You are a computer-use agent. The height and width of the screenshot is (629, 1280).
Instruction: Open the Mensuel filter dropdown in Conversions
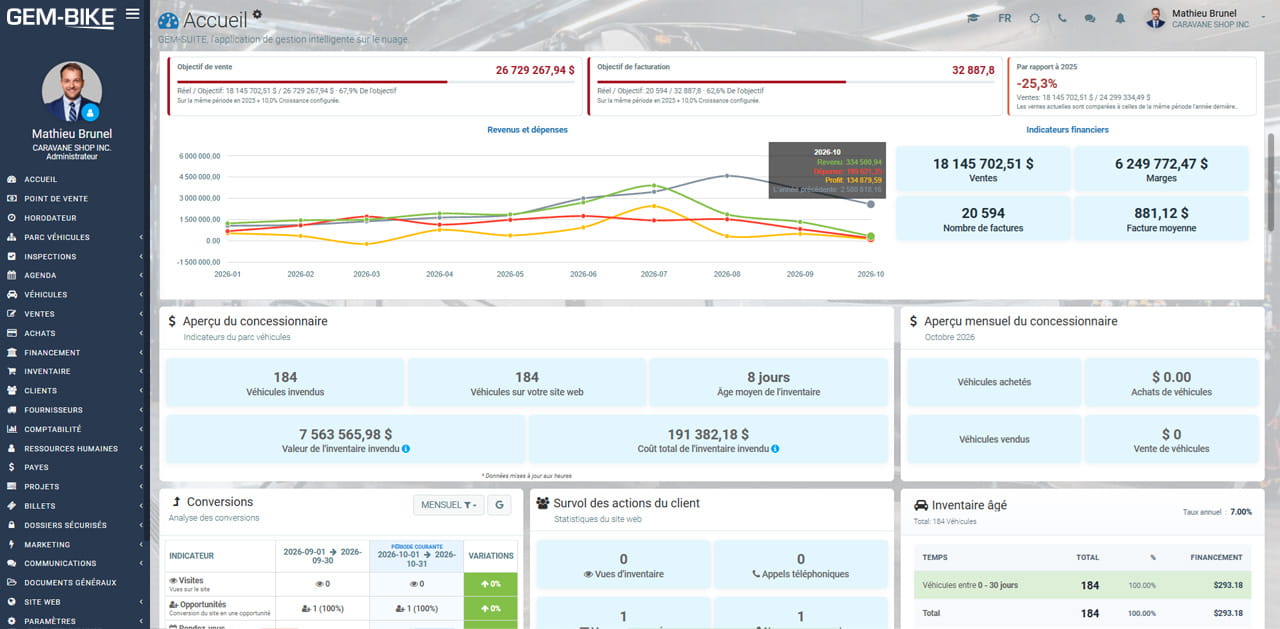(448, 505)
